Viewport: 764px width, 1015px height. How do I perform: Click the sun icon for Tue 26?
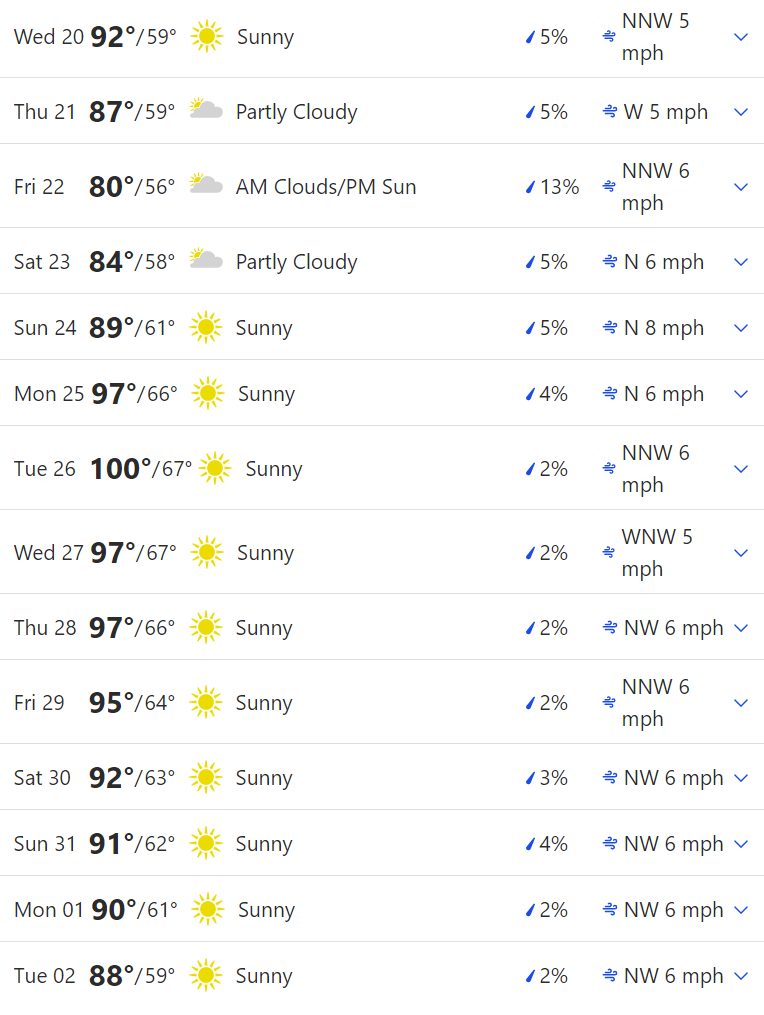(214, 469)
